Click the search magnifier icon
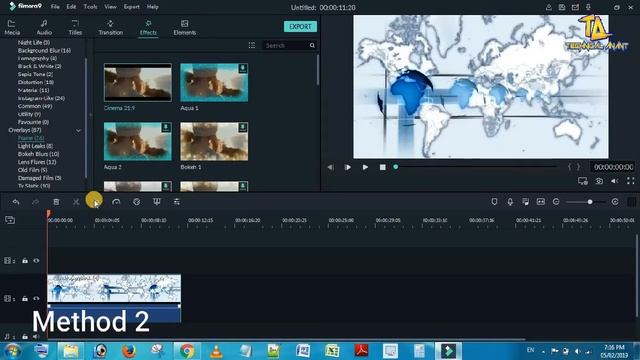The image size is (640, 360). (x=312, y=45)
